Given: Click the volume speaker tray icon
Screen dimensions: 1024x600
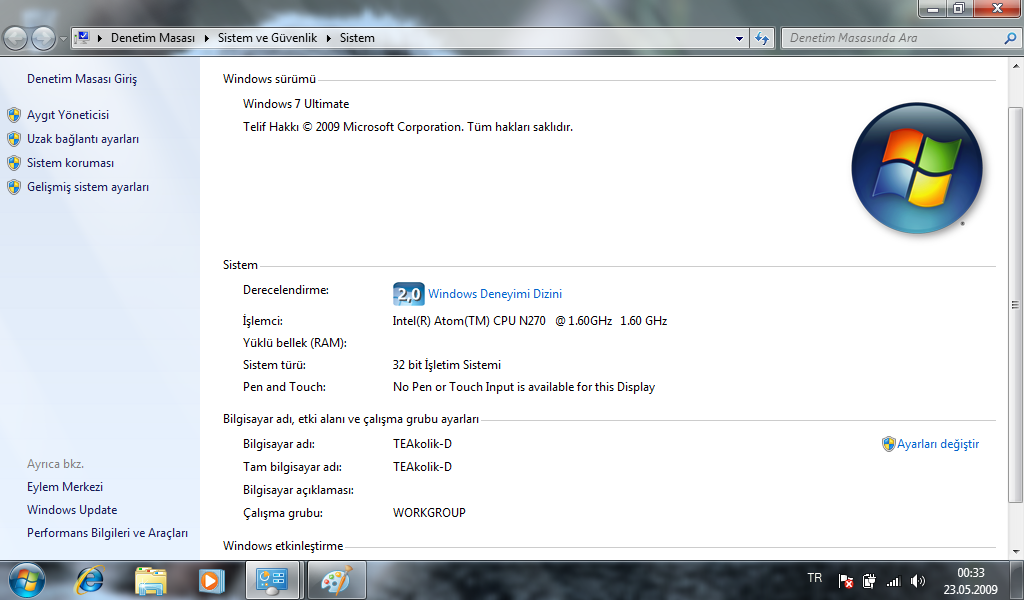Looking at the screenshot, I should pyautogui.click(x=918, y=581).
